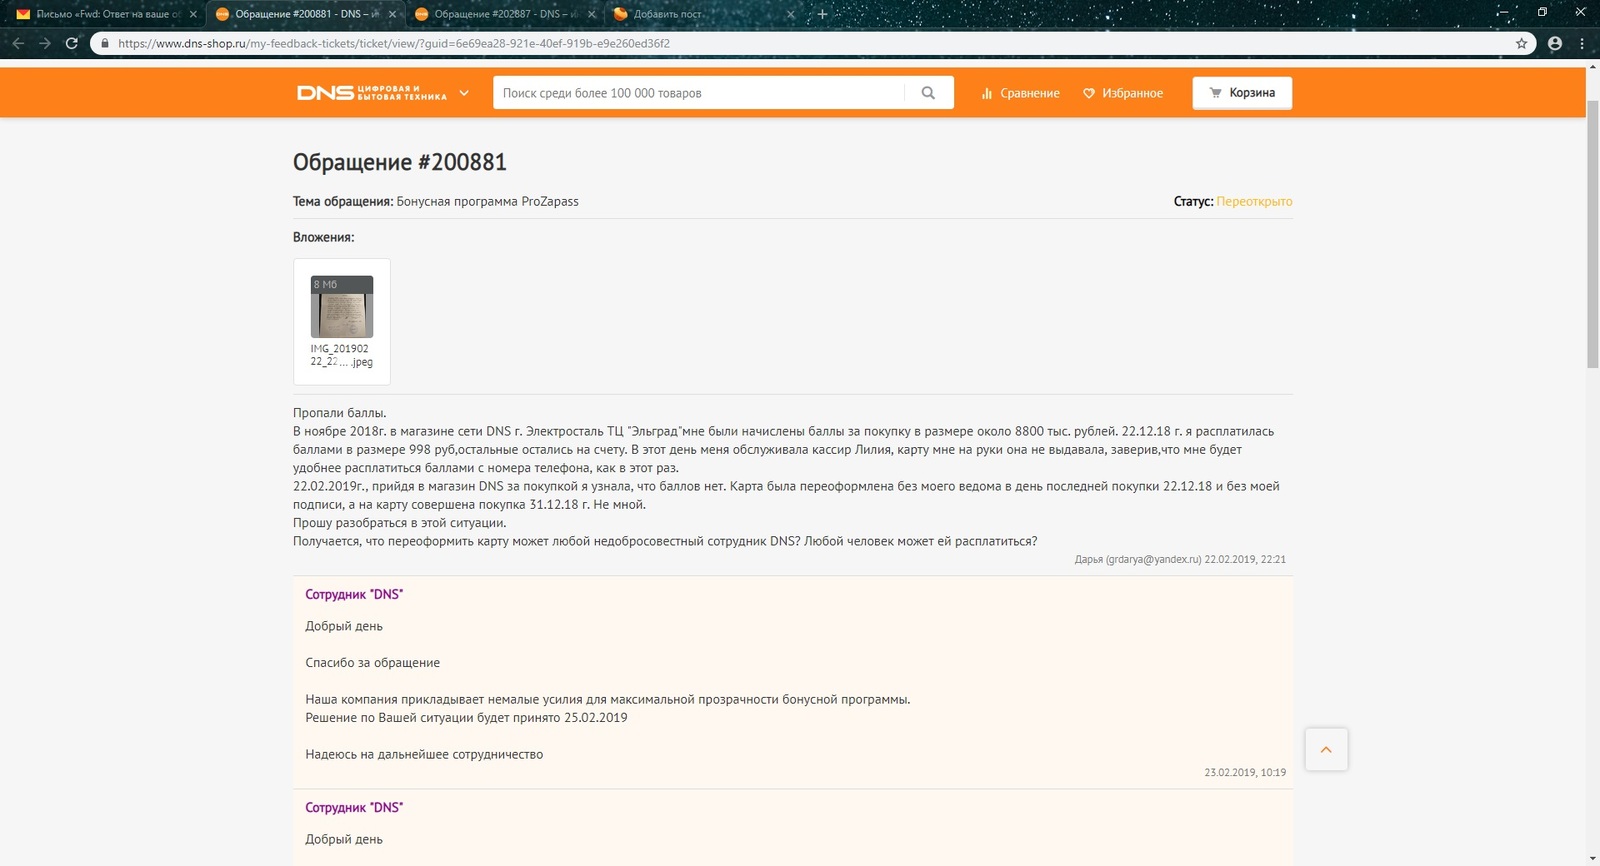The height and width of the screenshot is (866, 1600).
Task: Close the Gmail Письмо tab
Action: click(x=193, y=14)
